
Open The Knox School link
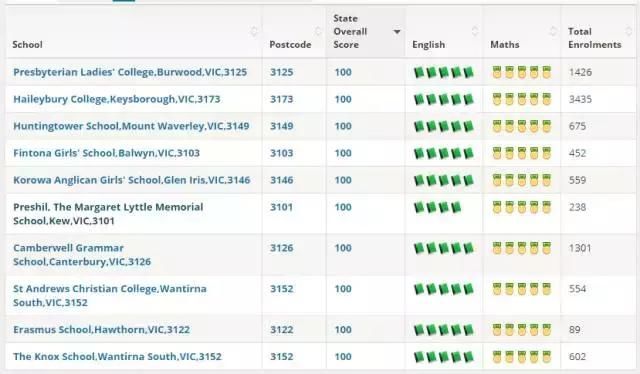[x=117, y=356]
